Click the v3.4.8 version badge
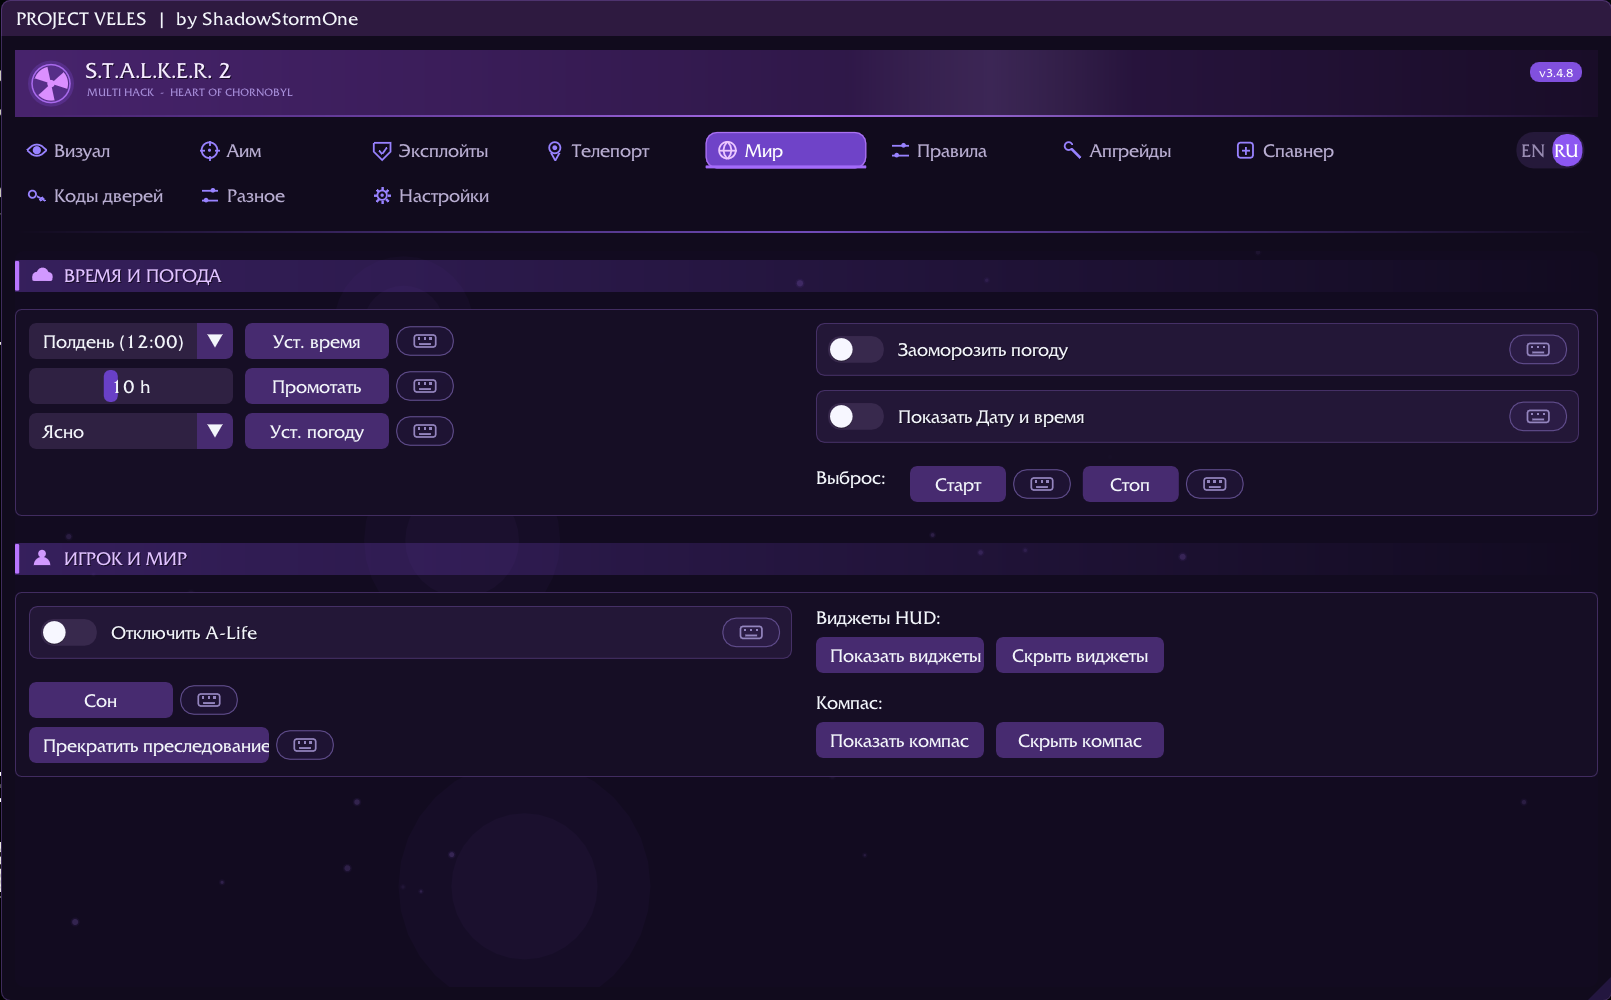 tap(1556, 73)
